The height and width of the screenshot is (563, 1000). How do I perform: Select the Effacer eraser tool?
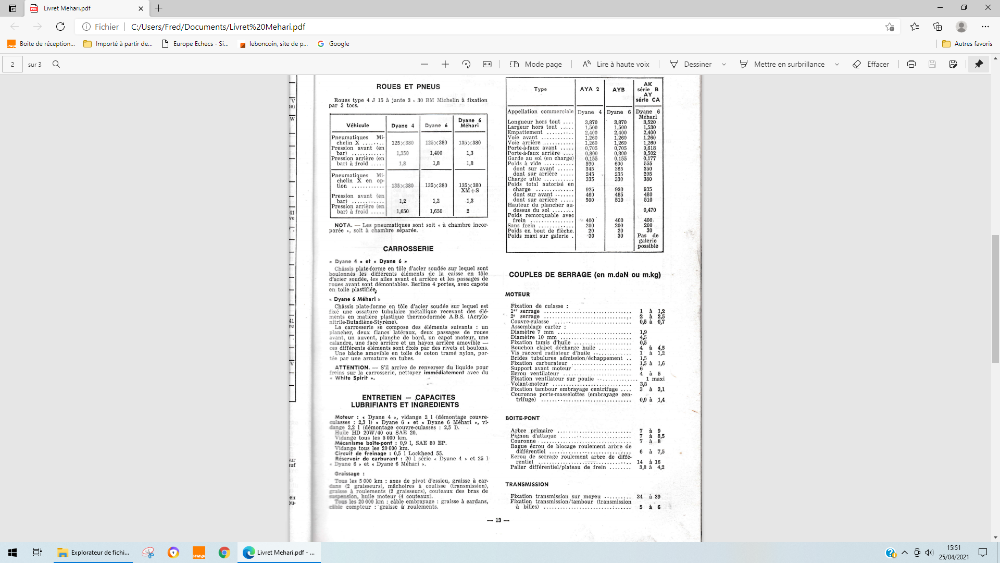click(871, 64)
